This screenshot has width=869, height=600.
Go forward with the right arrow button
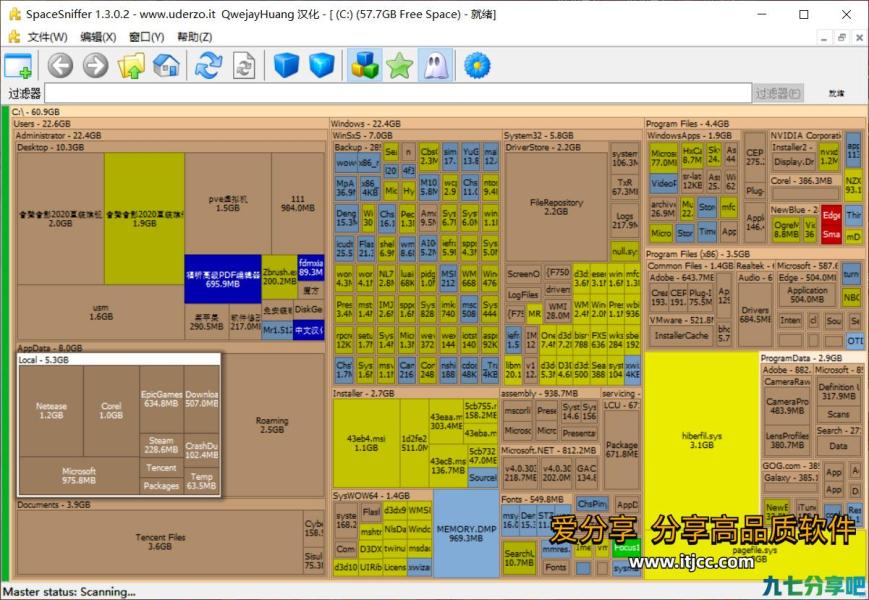(x=95, y=65)
